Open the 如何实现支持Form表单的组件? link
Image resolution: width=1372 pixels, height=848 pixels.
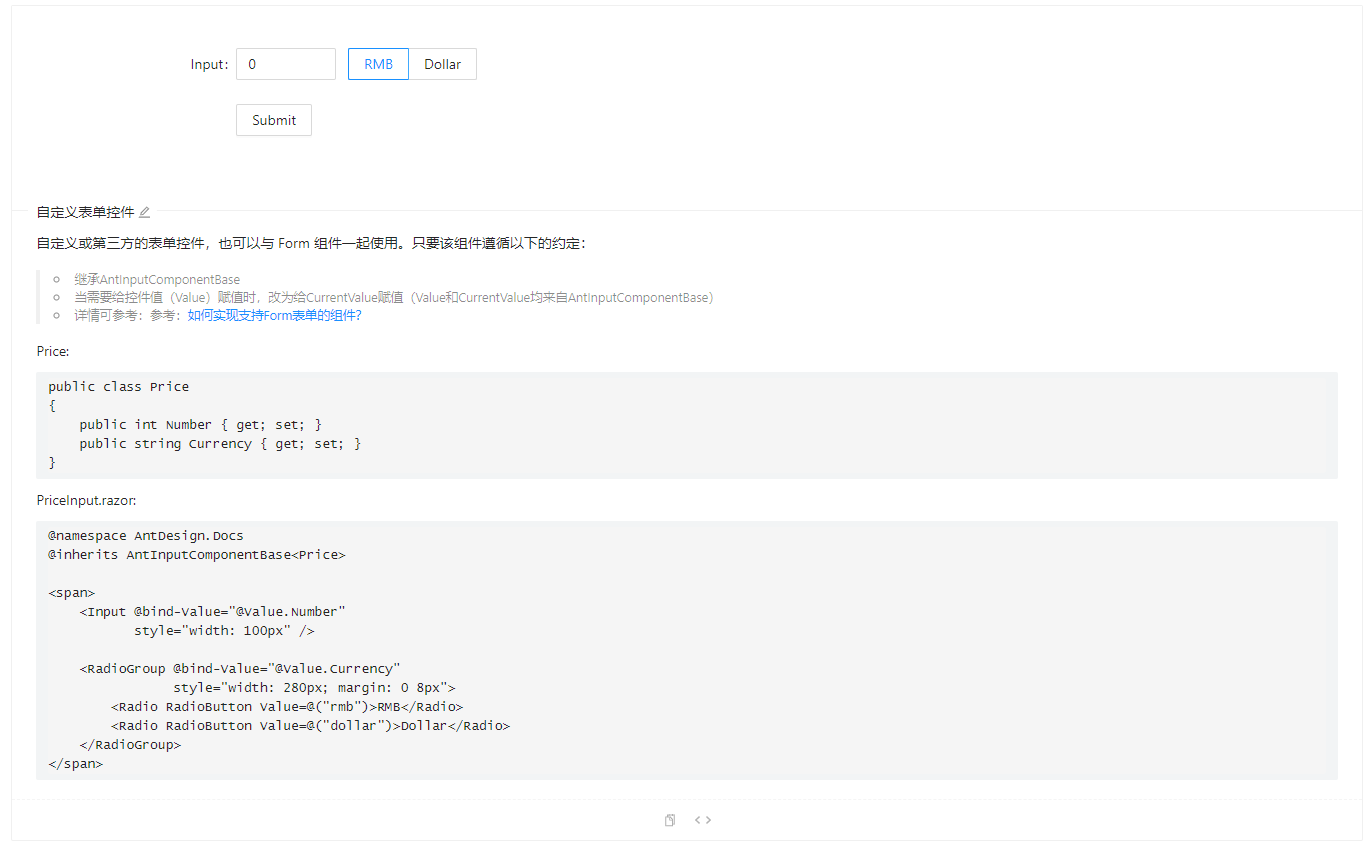coord(275,315)
